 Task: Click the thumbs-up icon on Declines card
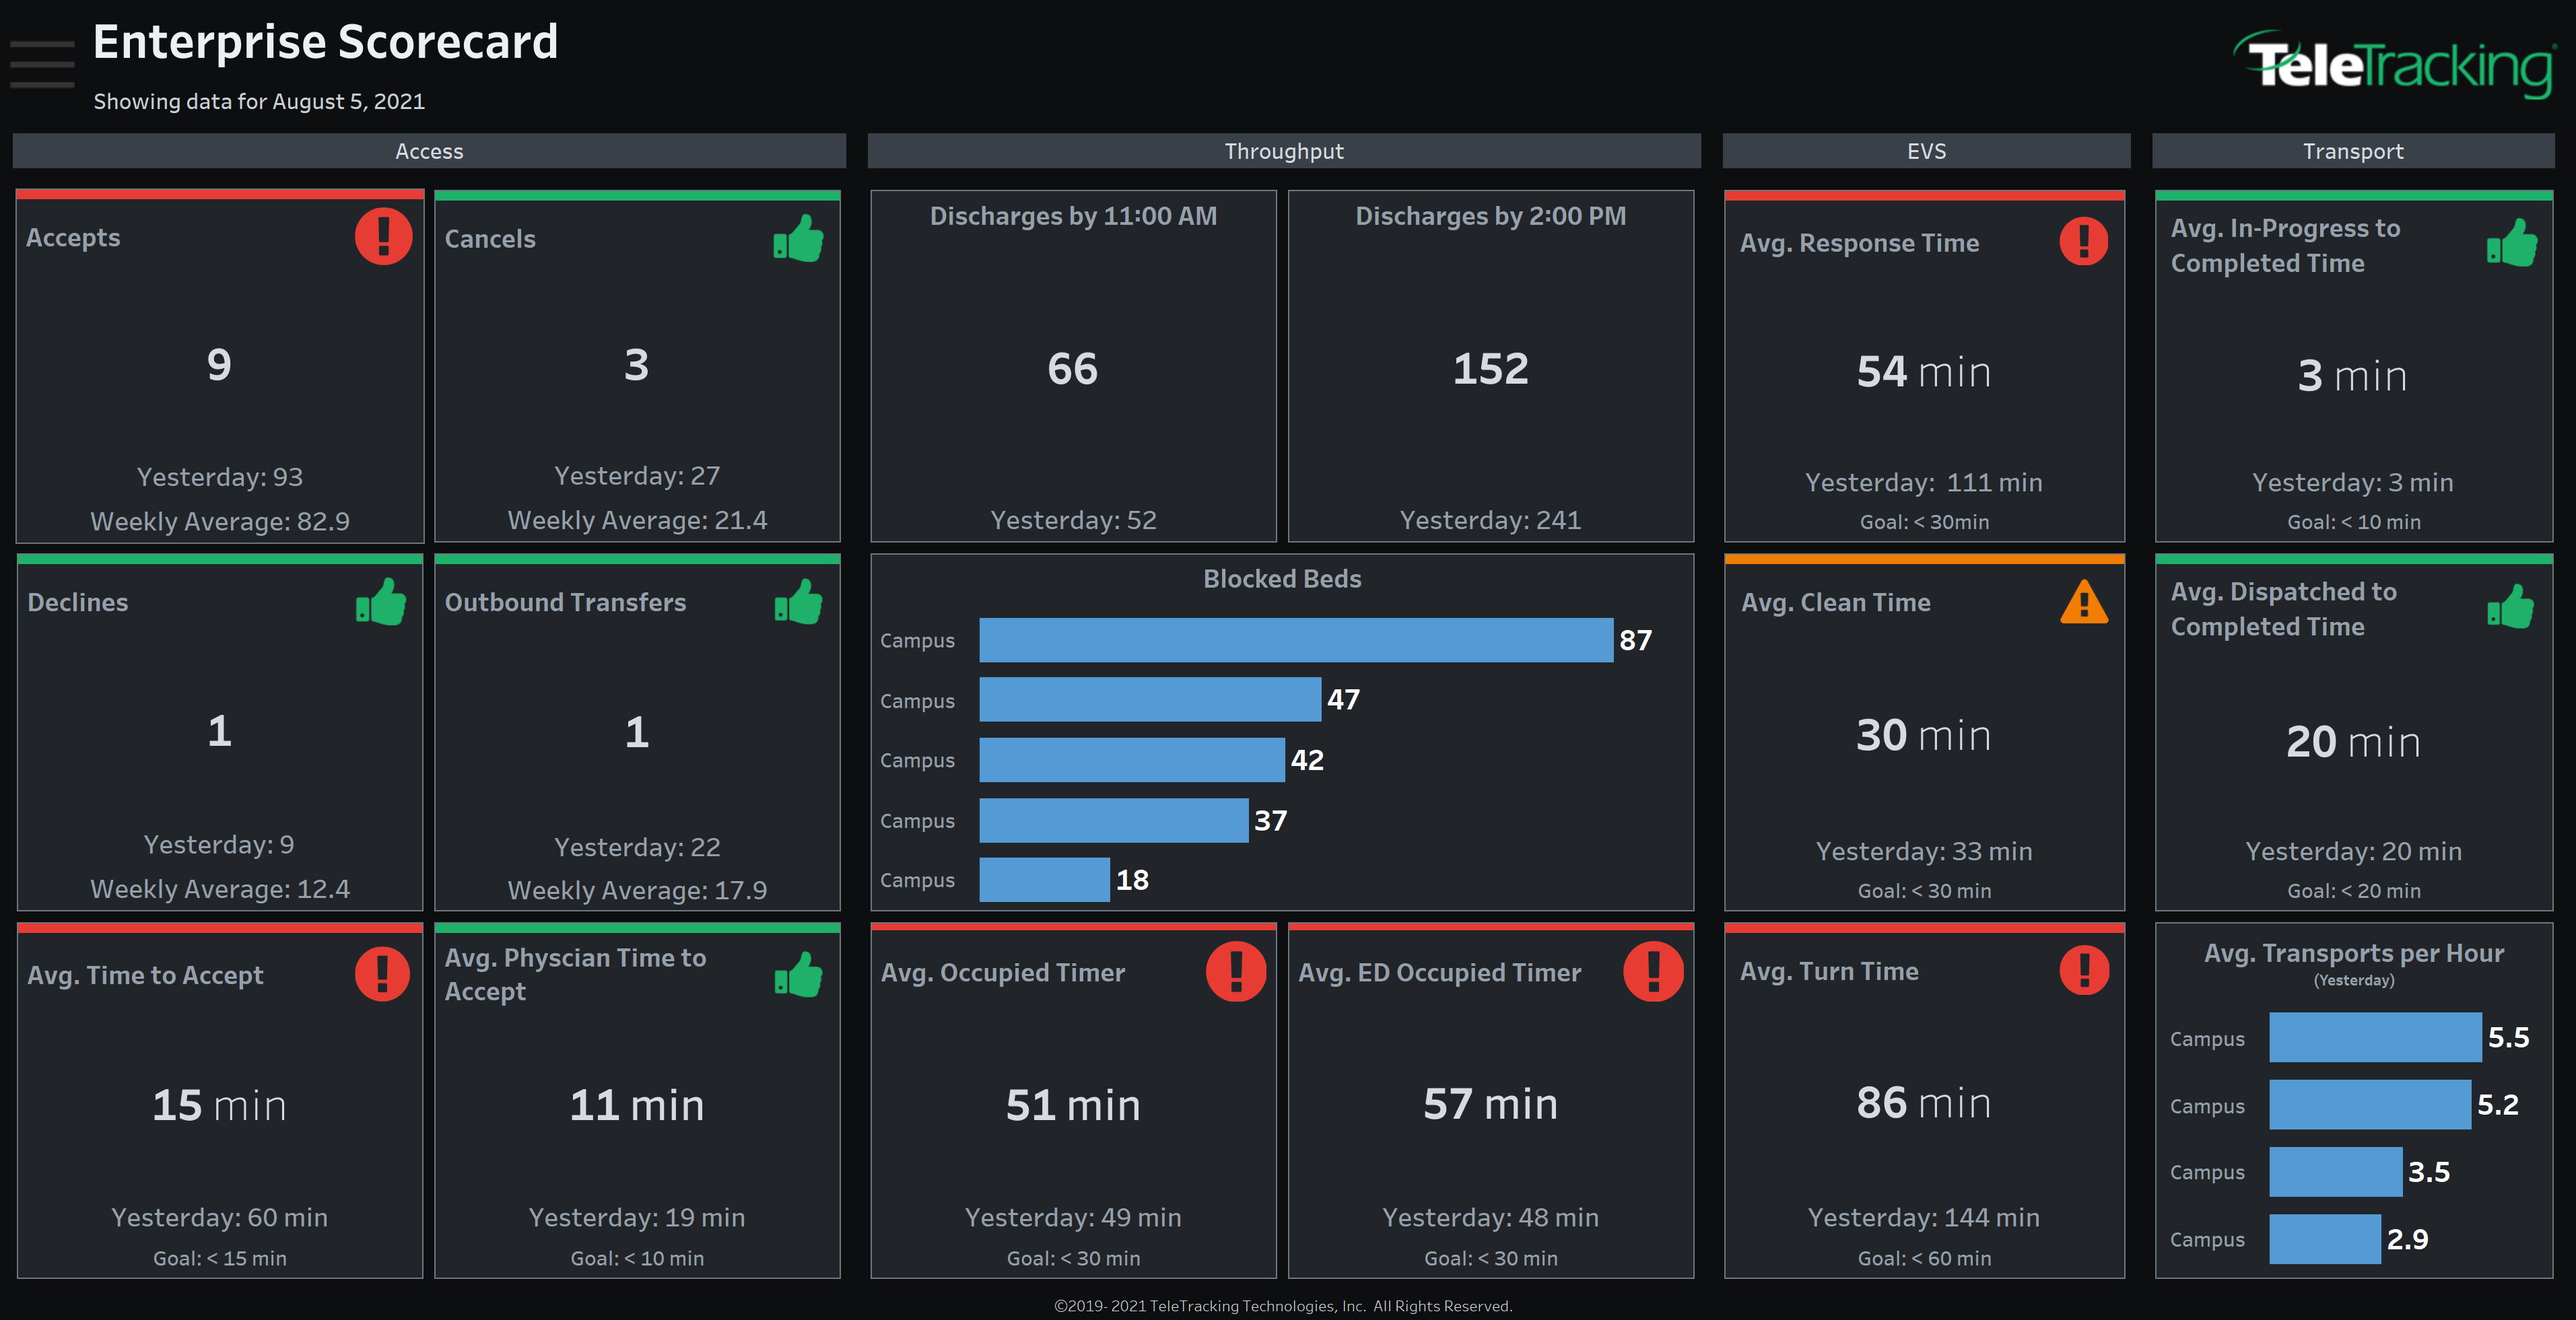pos(381,602)
